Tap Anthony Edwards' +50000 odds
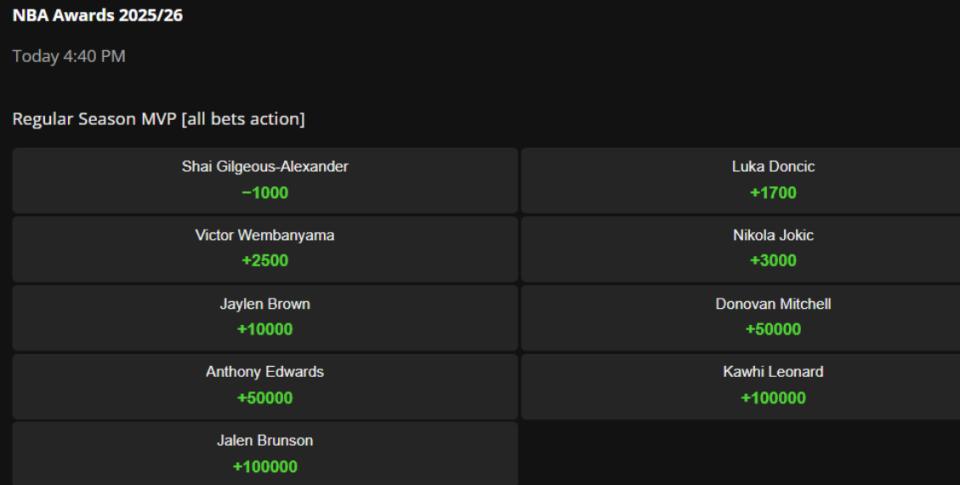 [265, 398]
